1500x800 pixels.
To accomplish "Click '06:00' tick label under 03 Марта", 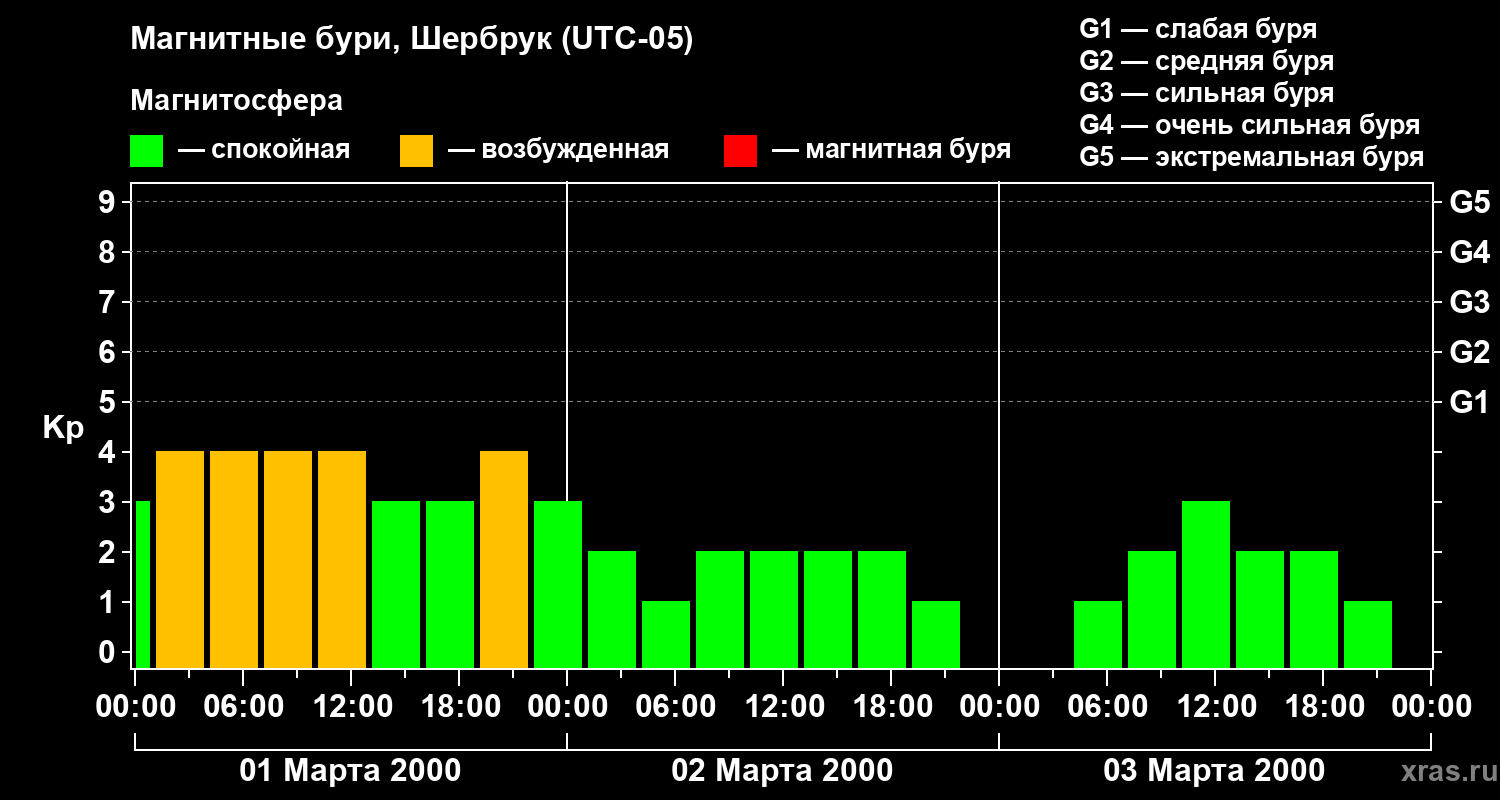I will coord(1107,707).
